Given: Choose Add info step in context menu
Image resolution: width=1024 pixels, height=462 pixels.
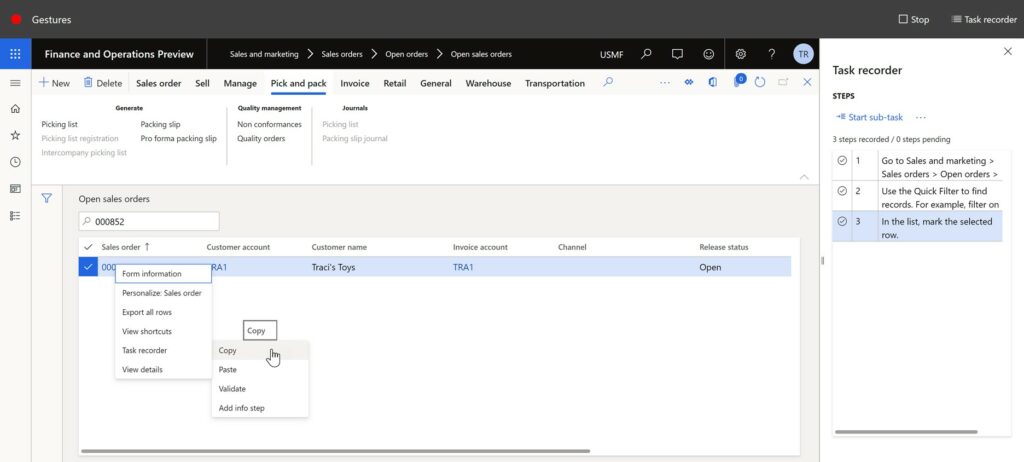Looking at the screenshot, I should pos(260,408).
